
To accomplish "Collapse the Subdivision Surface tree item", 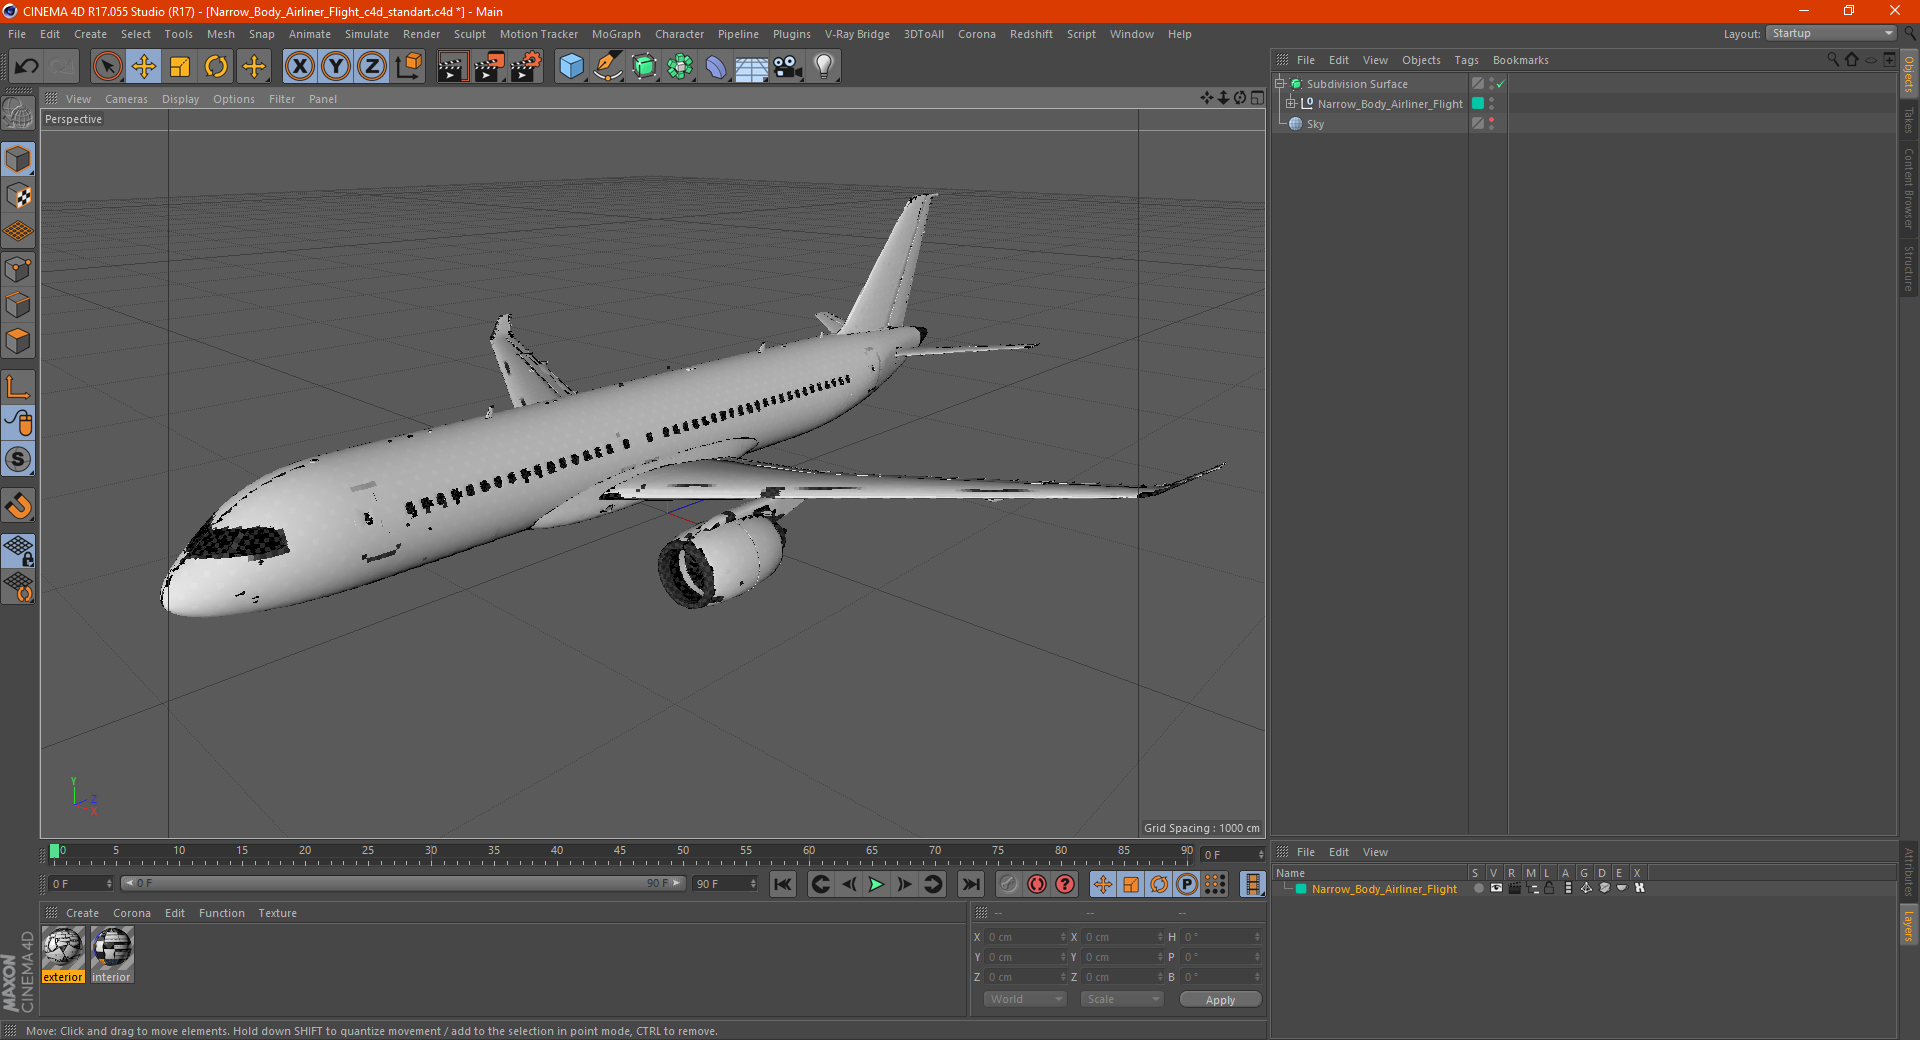I will click(1279, 84).
